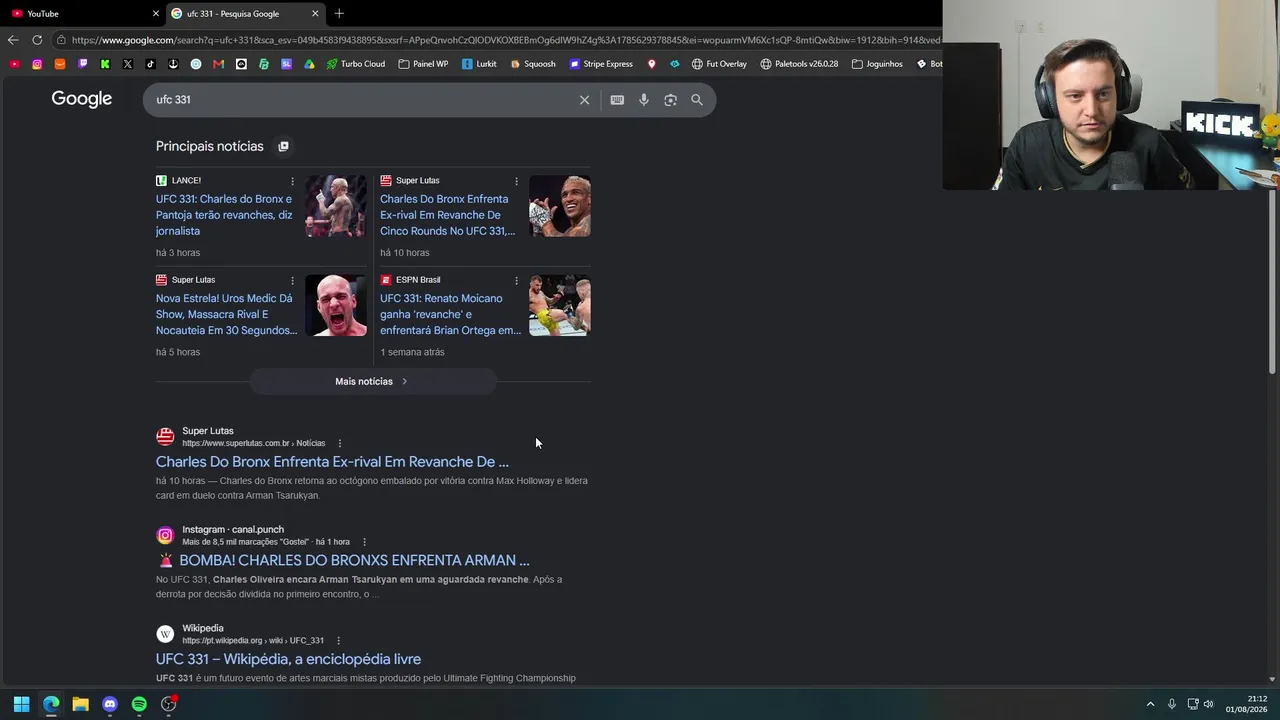The height and width of the screenshot is (720, 1280).
Task: Open more options for Super Lutas Charles Do Bronx card
Action: pyautogui.click(x=516, y=181)
